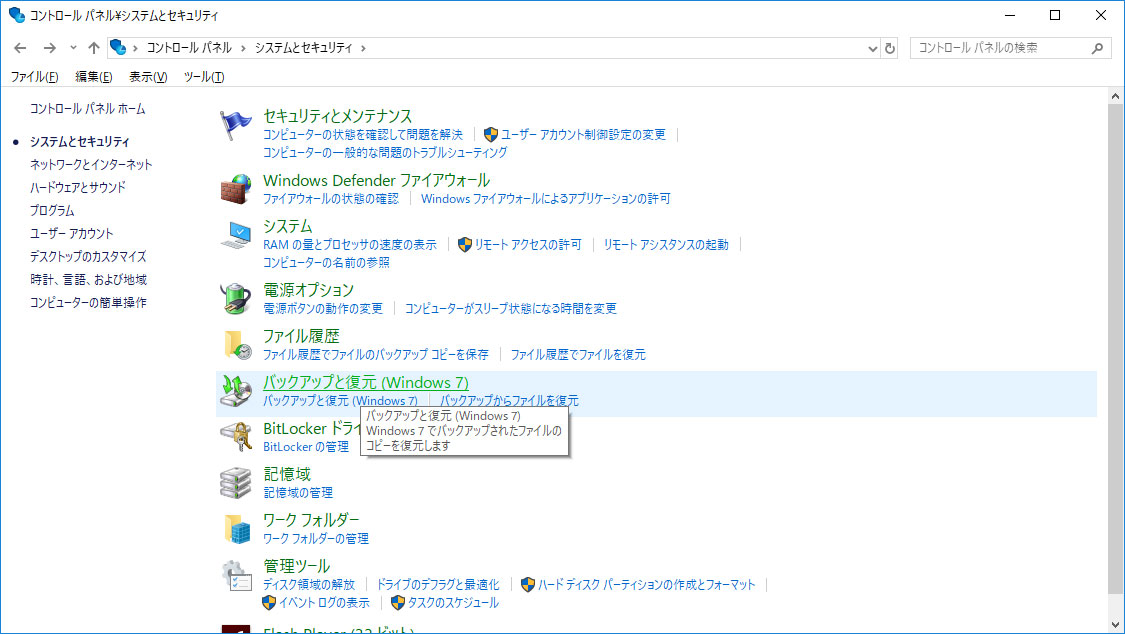Click the ファイル履歴 folder clock icon
Image resolution: width=1125 pixels, height=634 pixels.
point(237,344)
